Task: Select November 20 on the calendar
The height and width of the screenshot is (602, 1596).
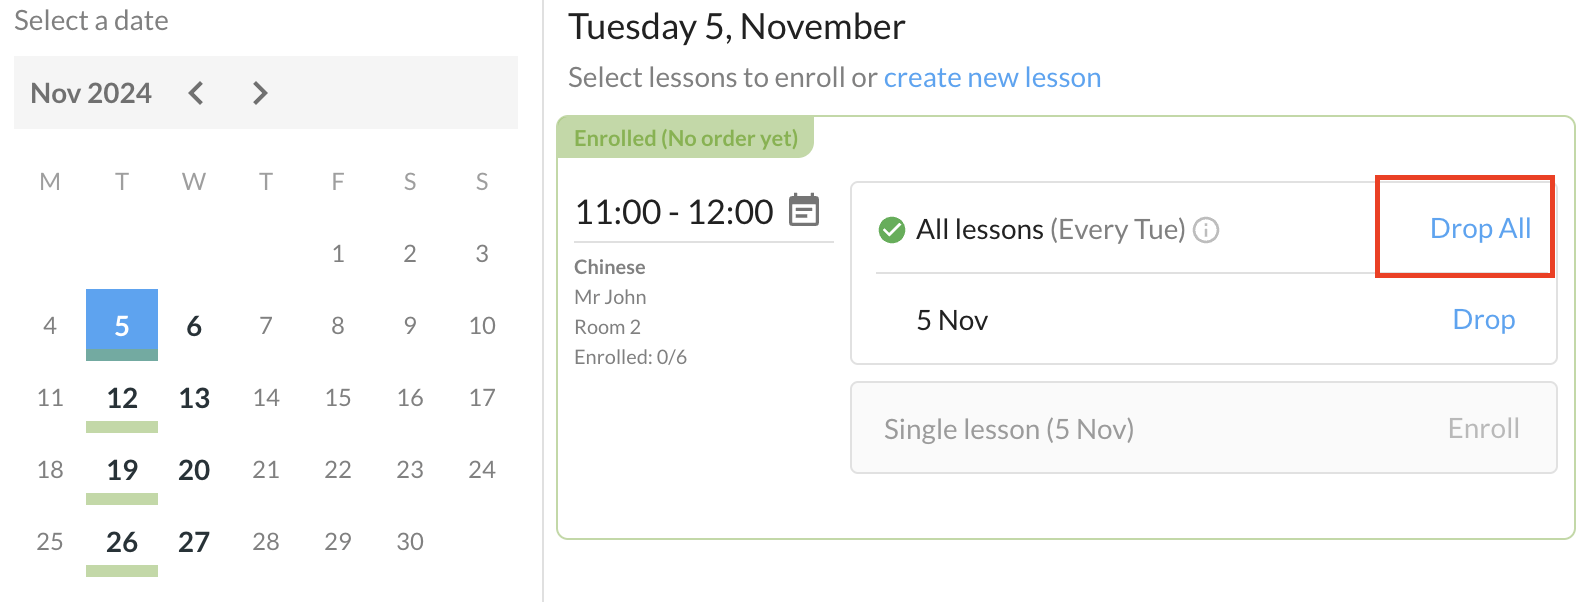Action: (194, 470)
